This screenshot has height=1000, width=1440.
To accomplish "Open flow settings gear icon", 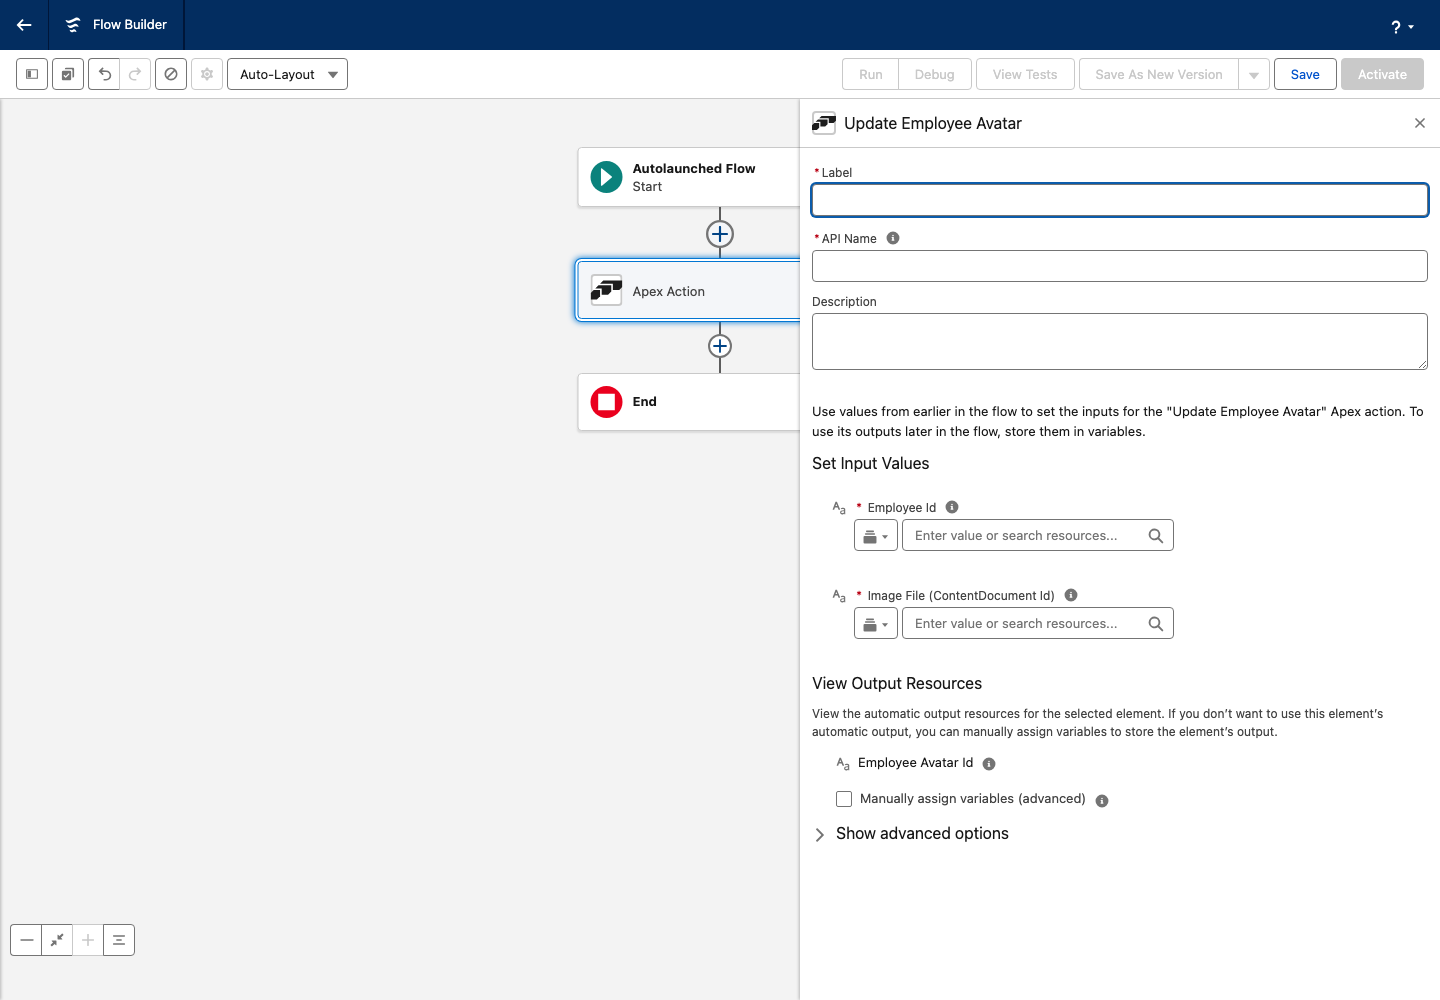I will click(207, 74).
